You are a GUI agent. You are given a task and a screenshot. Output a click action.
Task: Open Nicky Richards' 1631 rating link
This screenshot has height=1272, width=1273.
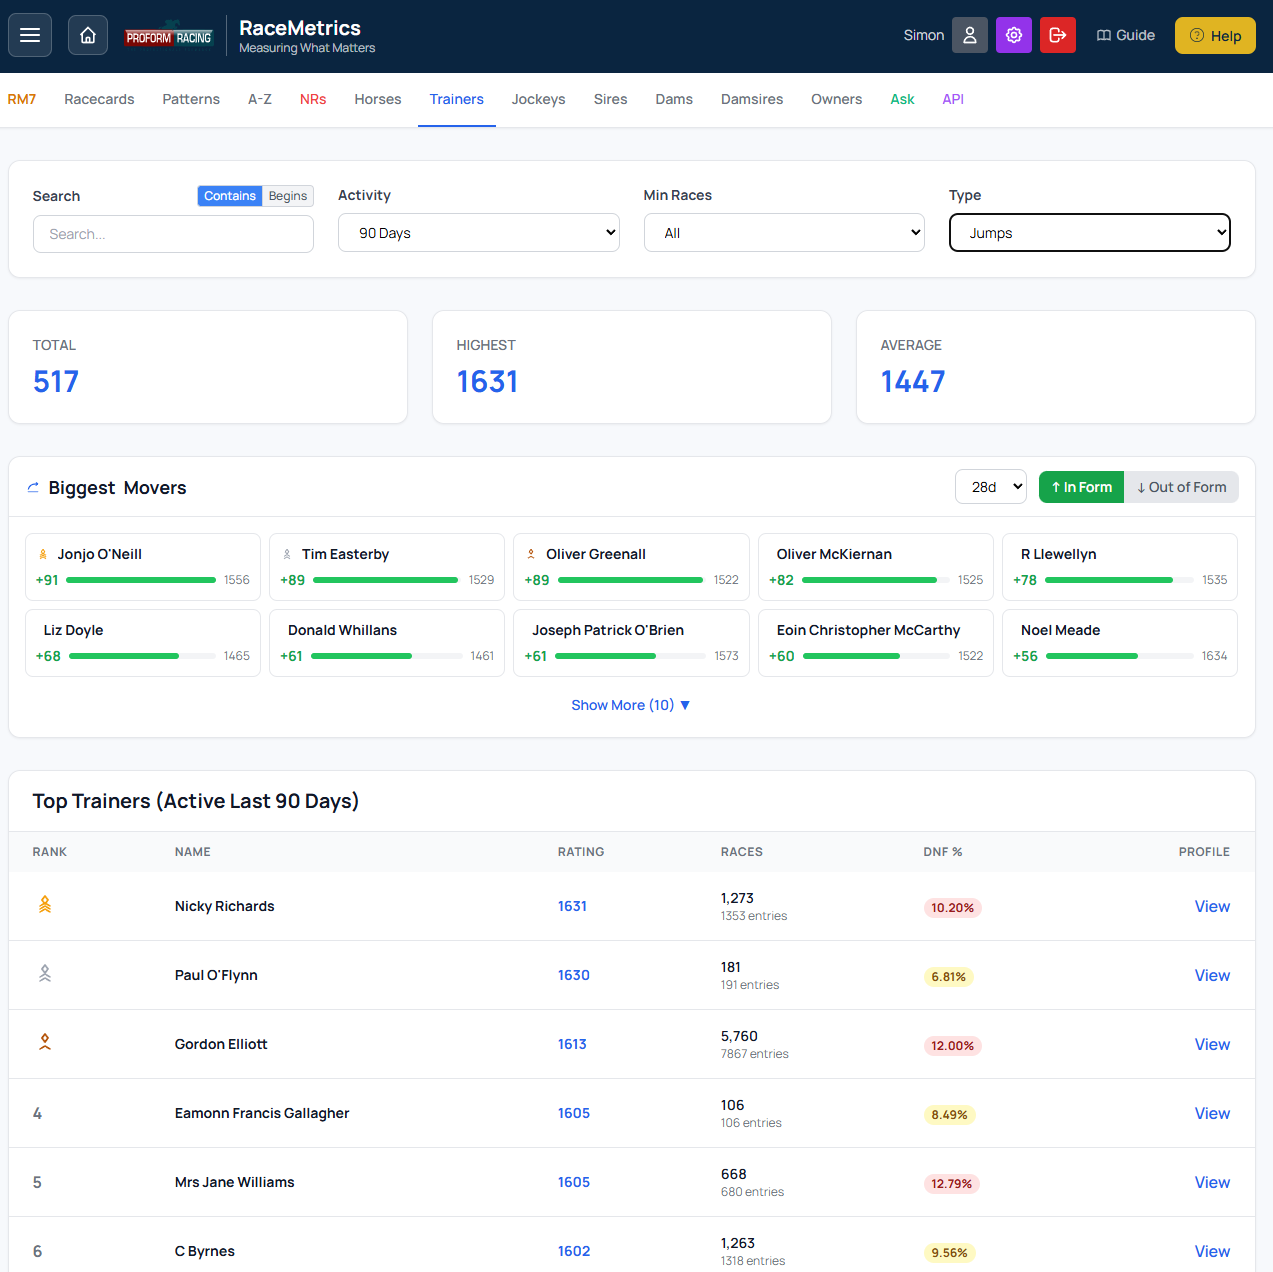tap(572, 906)
